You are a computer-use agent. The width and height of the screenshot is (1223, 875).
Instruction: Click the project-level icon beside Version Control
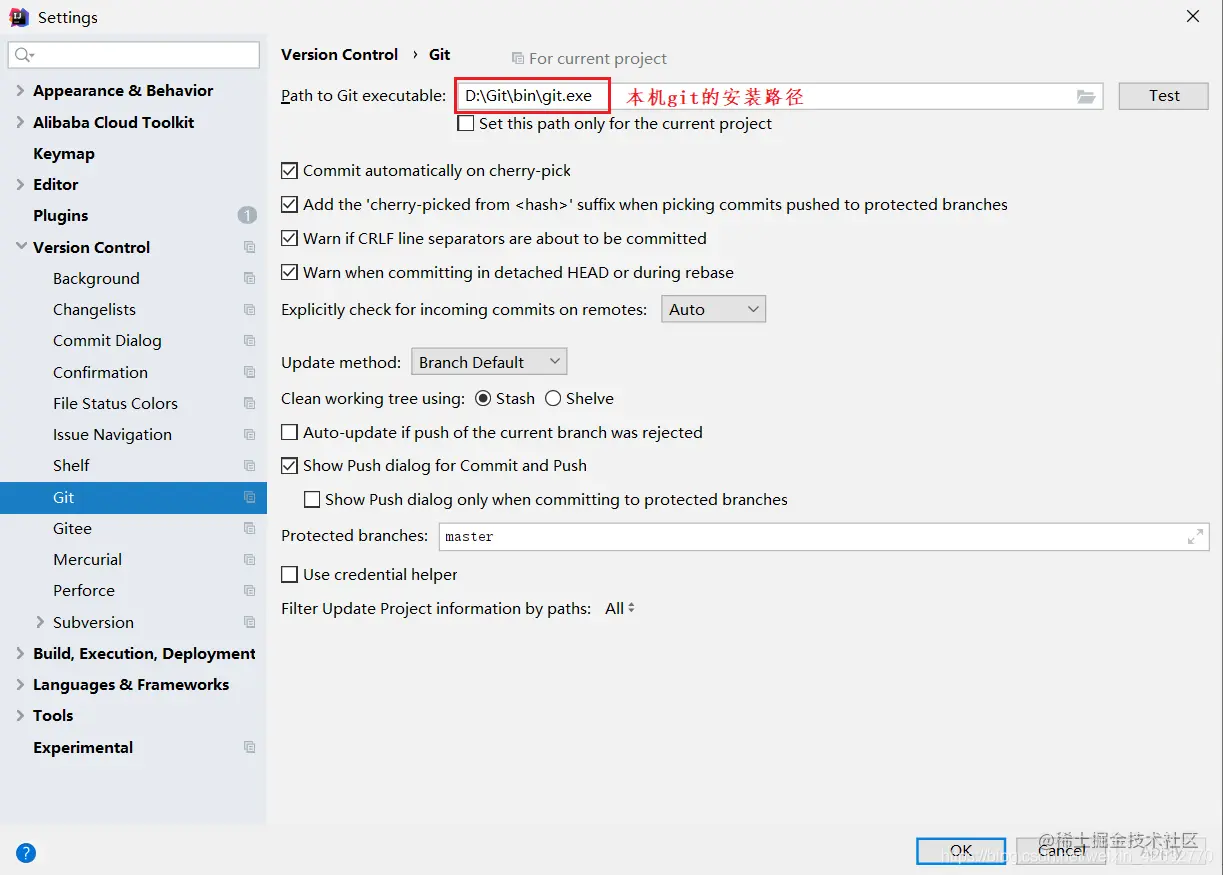[x=249, y=247]
